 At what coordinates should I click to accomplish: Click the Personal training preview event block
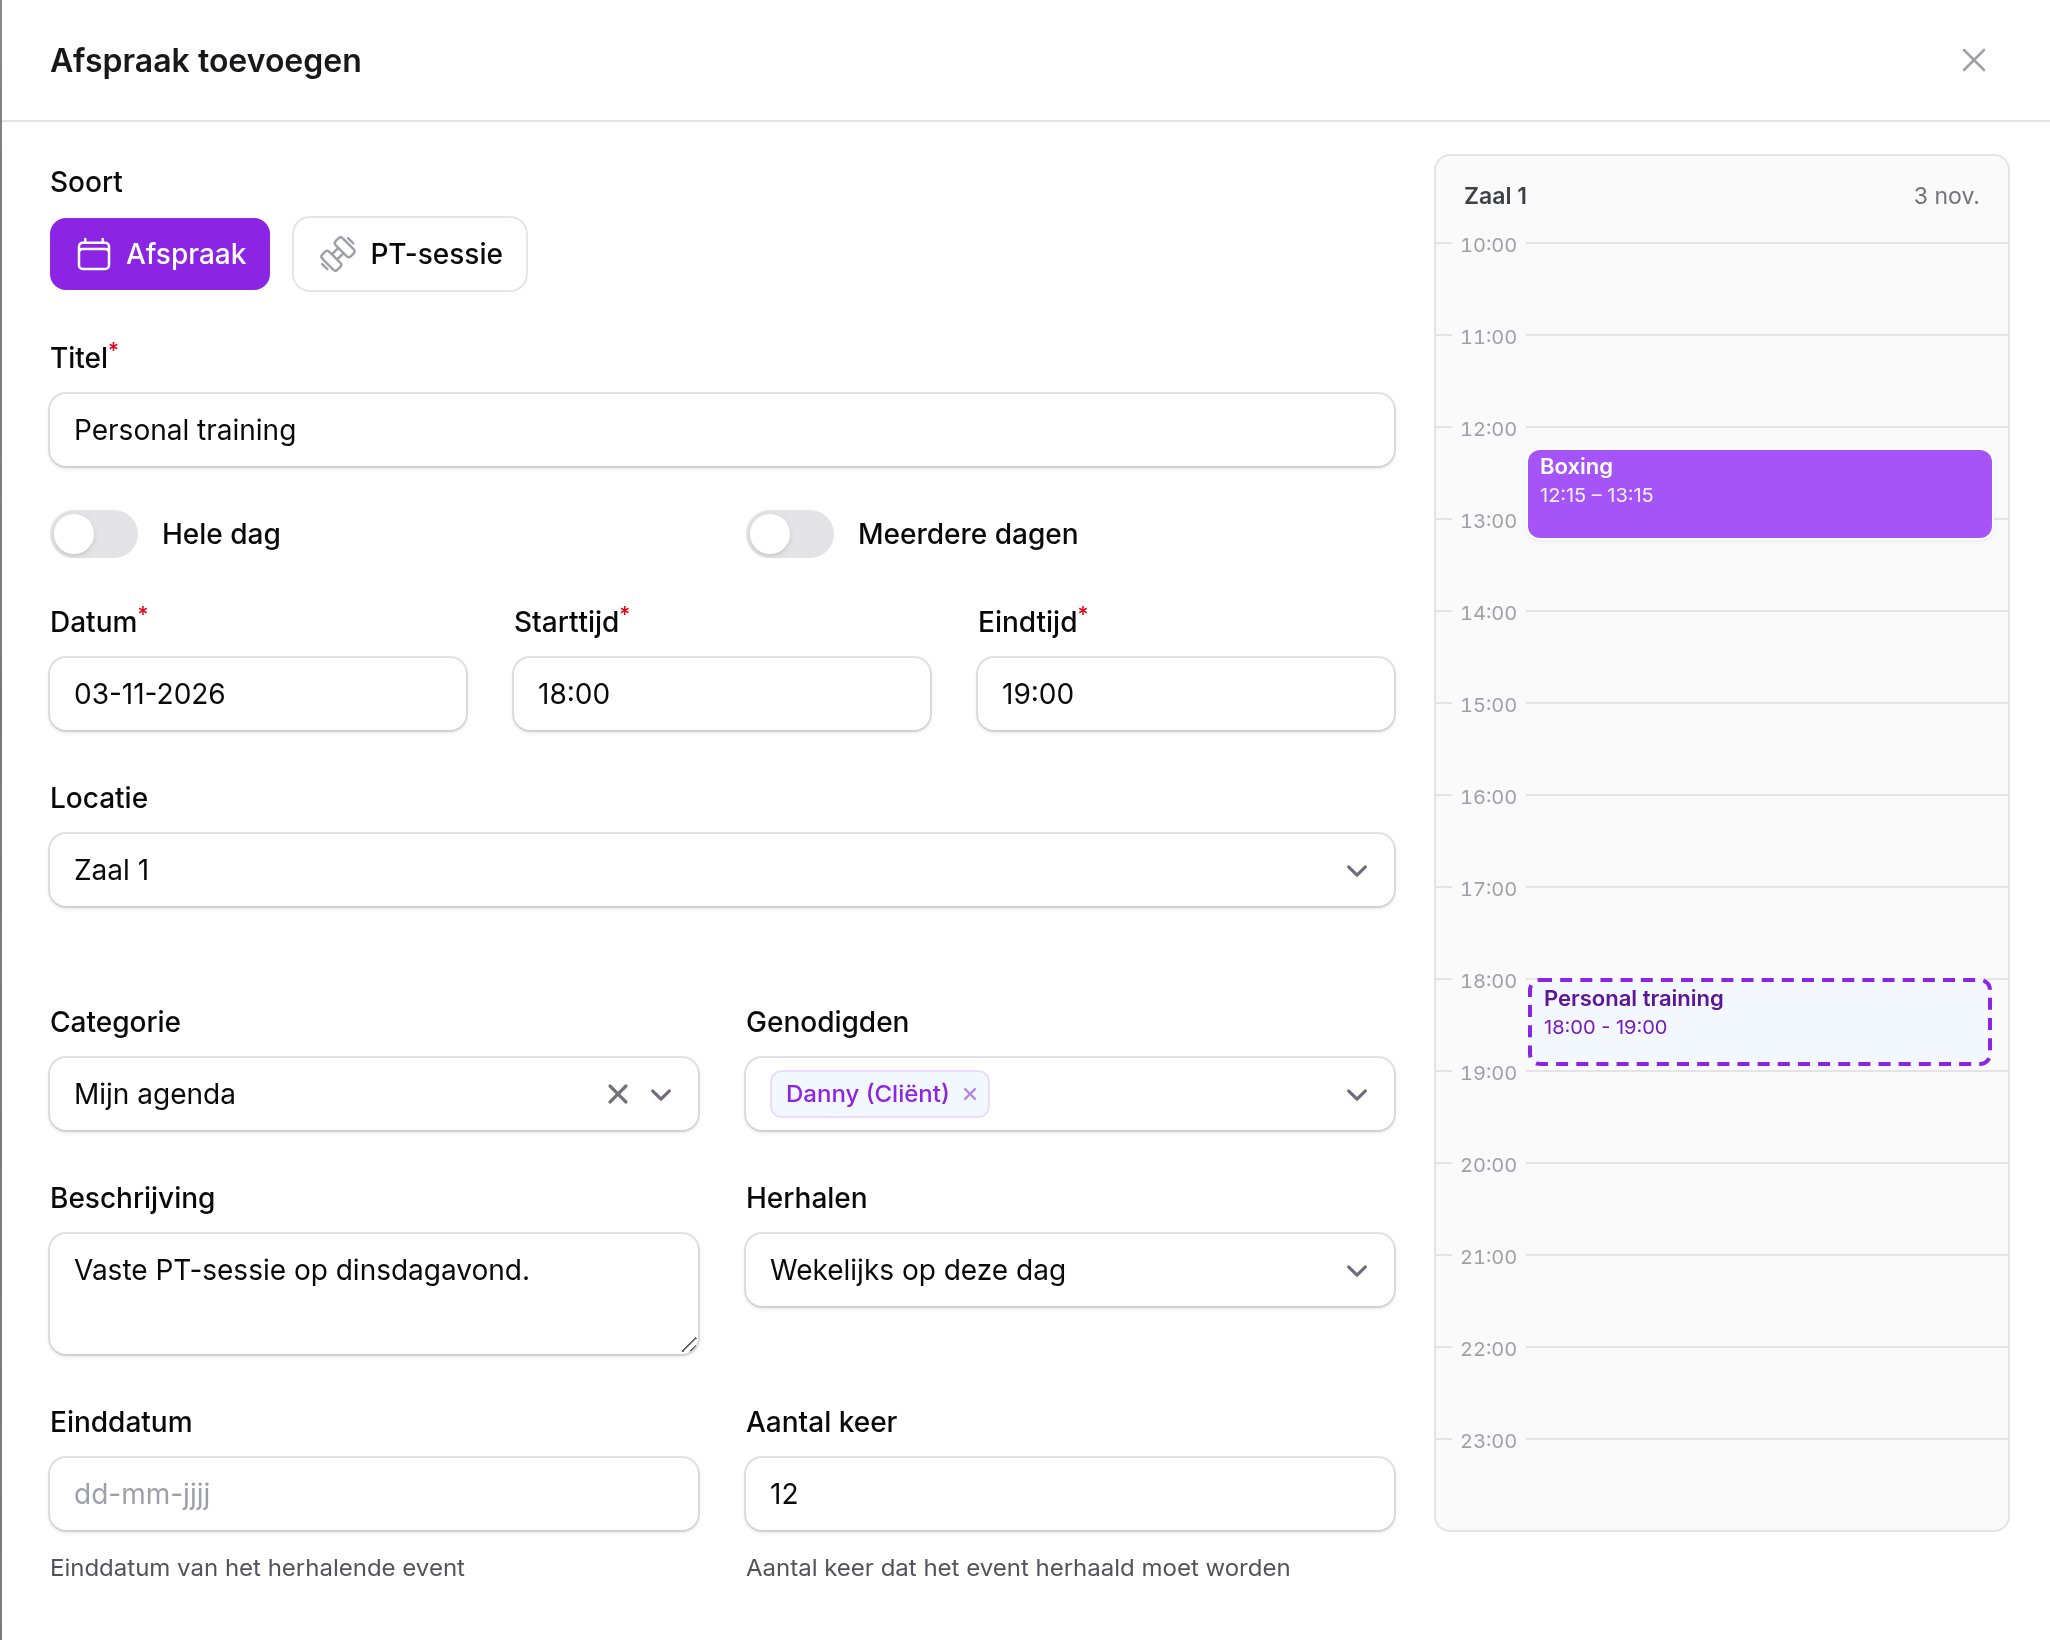(x=1759, y=1022)
